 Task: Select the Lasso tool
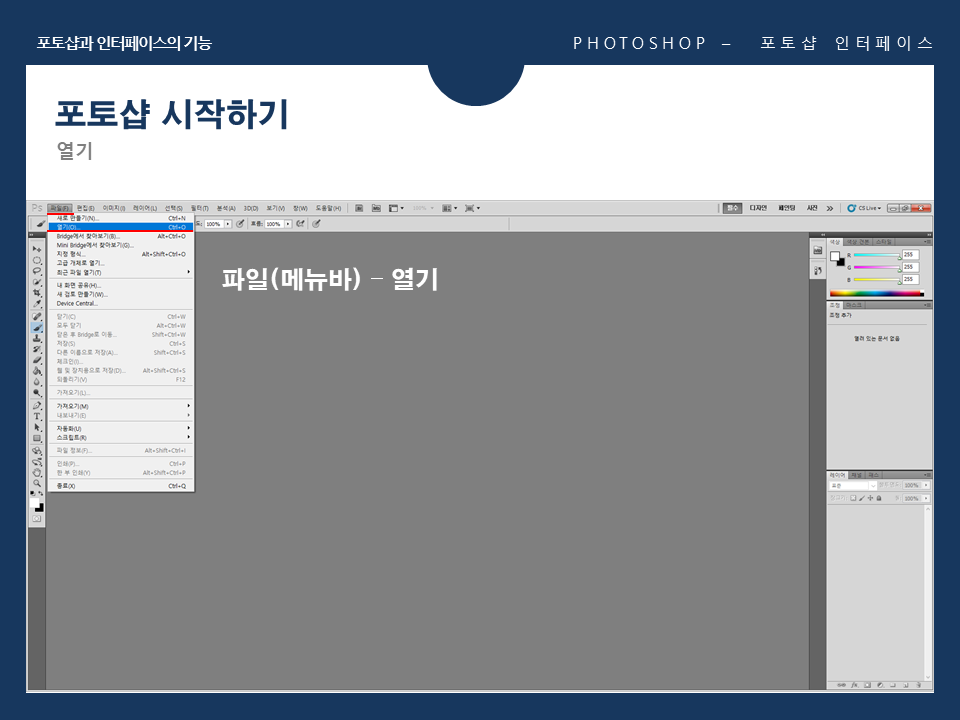point(37,271)
